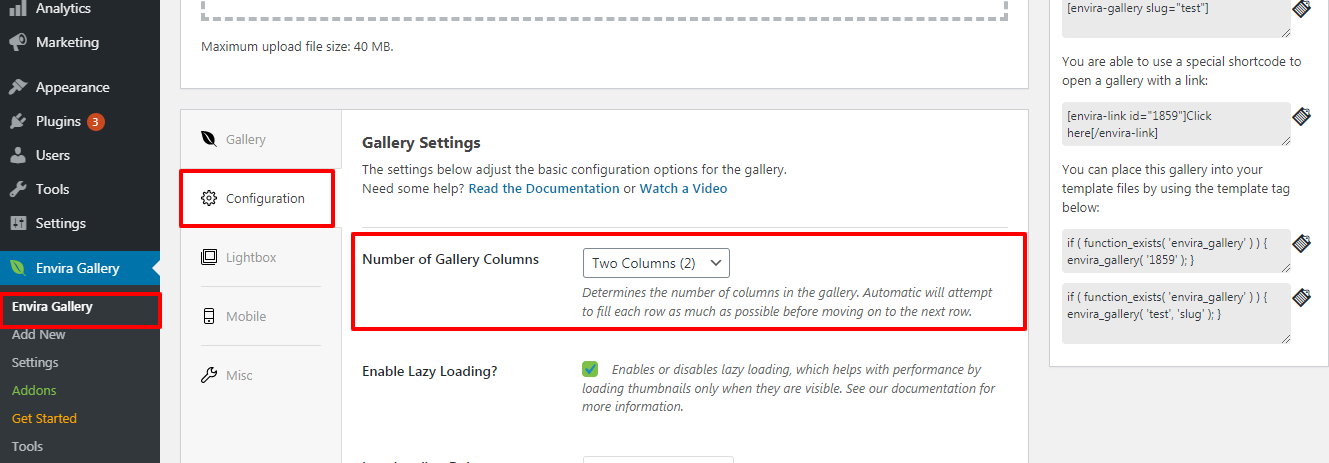1329x463 pixels.
Task: Click the Misc wrench icon
Action: tap(209, 375)
